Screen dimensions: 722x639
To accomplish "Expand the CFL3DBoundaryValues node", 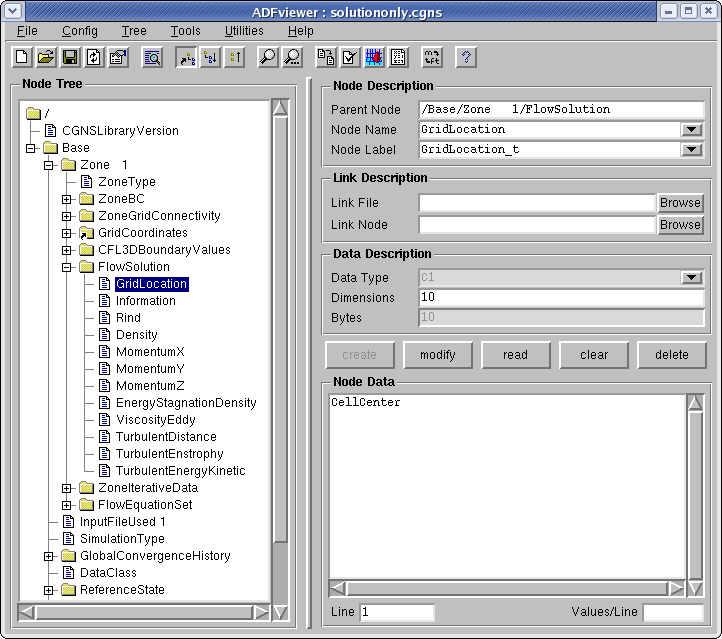I will coord(67,250).
